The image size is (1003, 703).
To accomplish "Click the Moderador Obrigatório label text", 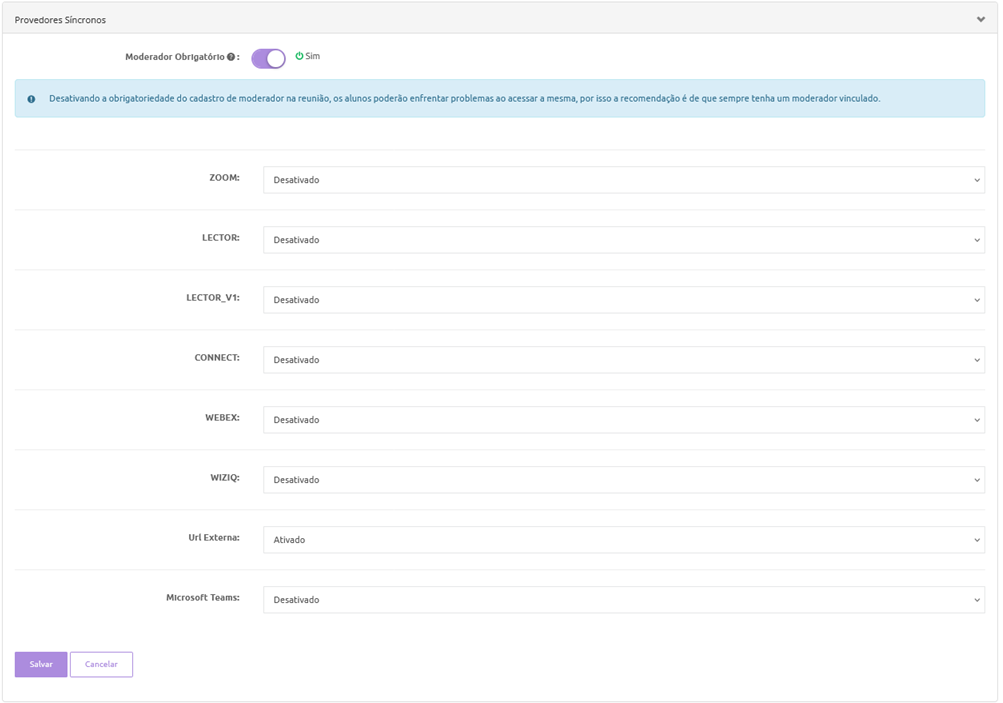I will 174,58.
